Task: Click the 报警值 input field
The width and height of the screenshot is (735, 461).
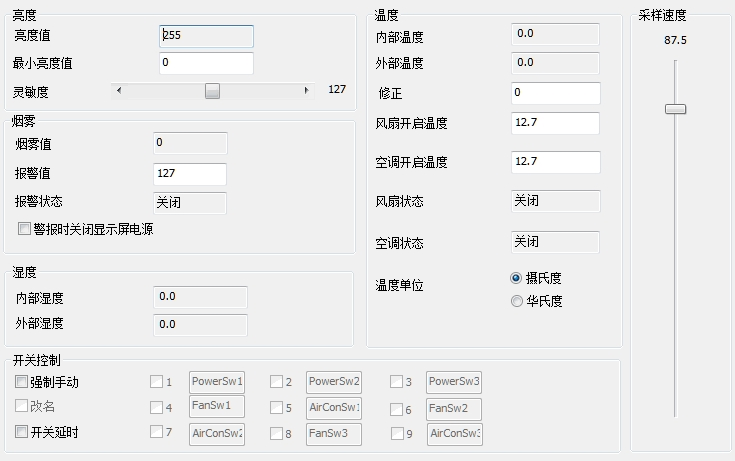Action: [x=190, y=173]
